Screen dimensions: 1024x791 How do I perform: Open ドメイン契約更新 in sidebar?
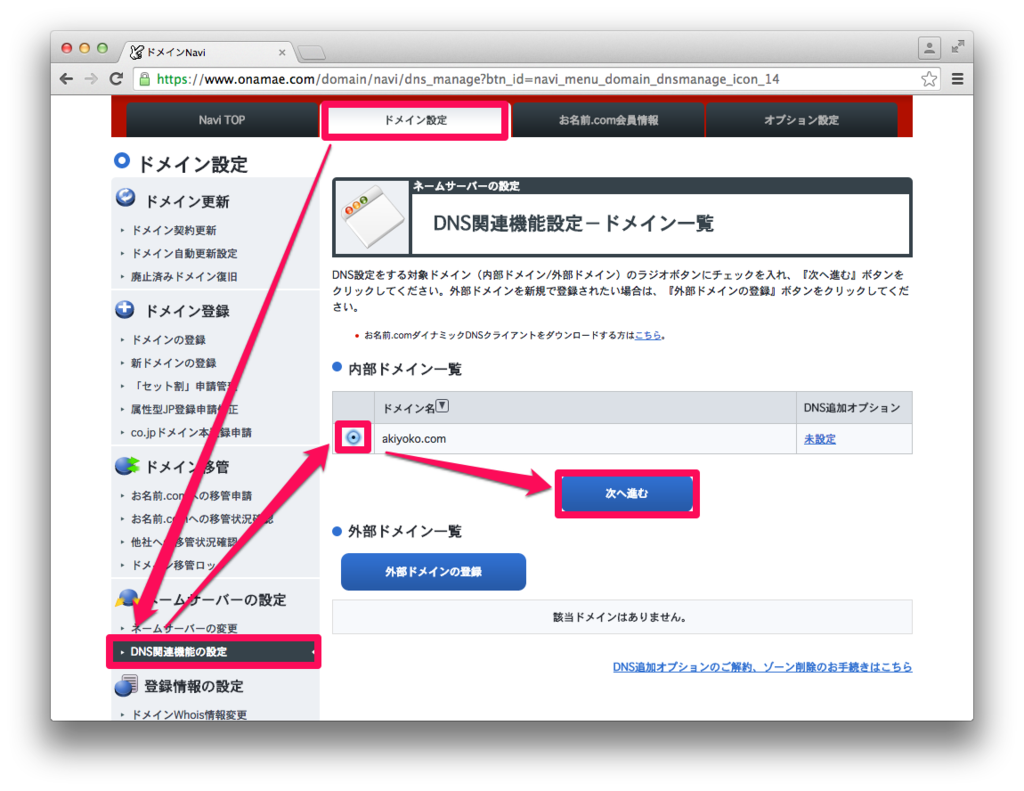(174, 230)
